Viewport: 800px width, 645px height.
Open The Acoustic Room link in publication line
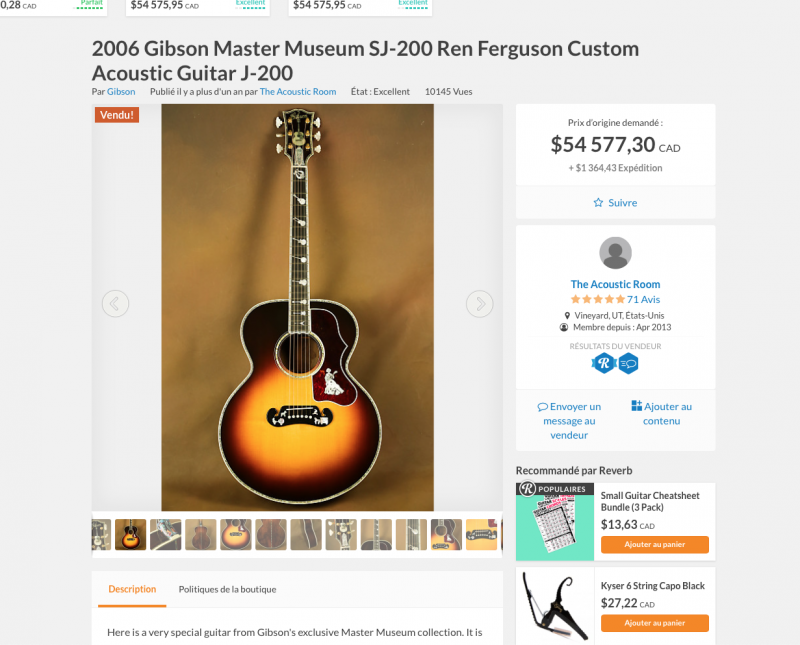298,92
